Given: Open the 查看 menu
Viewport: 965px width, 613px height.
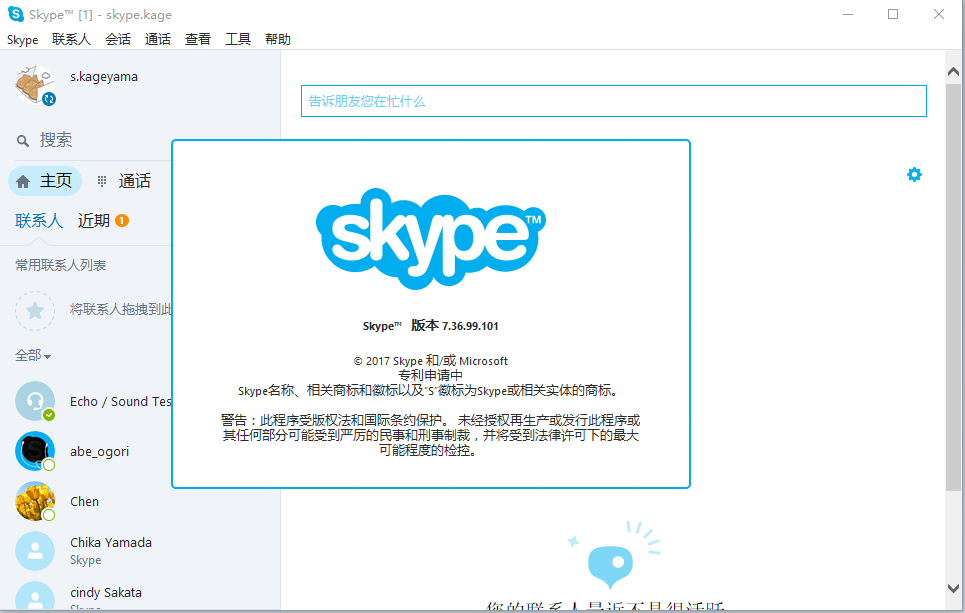Looking at the screenshot, I should tap(198, 39).
